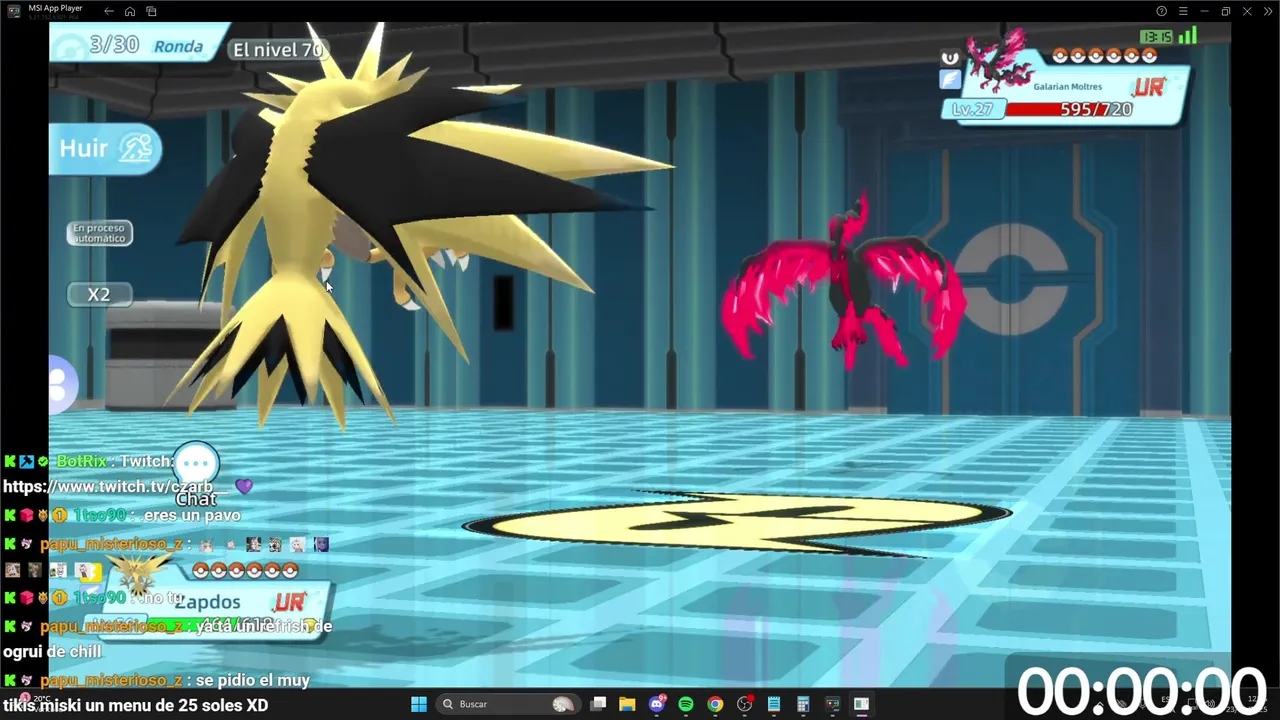The width and height of the screenshot is (1280, 720).
Task: Open the hamburger menu in title bar
Action: click(x=1183, y=11)
